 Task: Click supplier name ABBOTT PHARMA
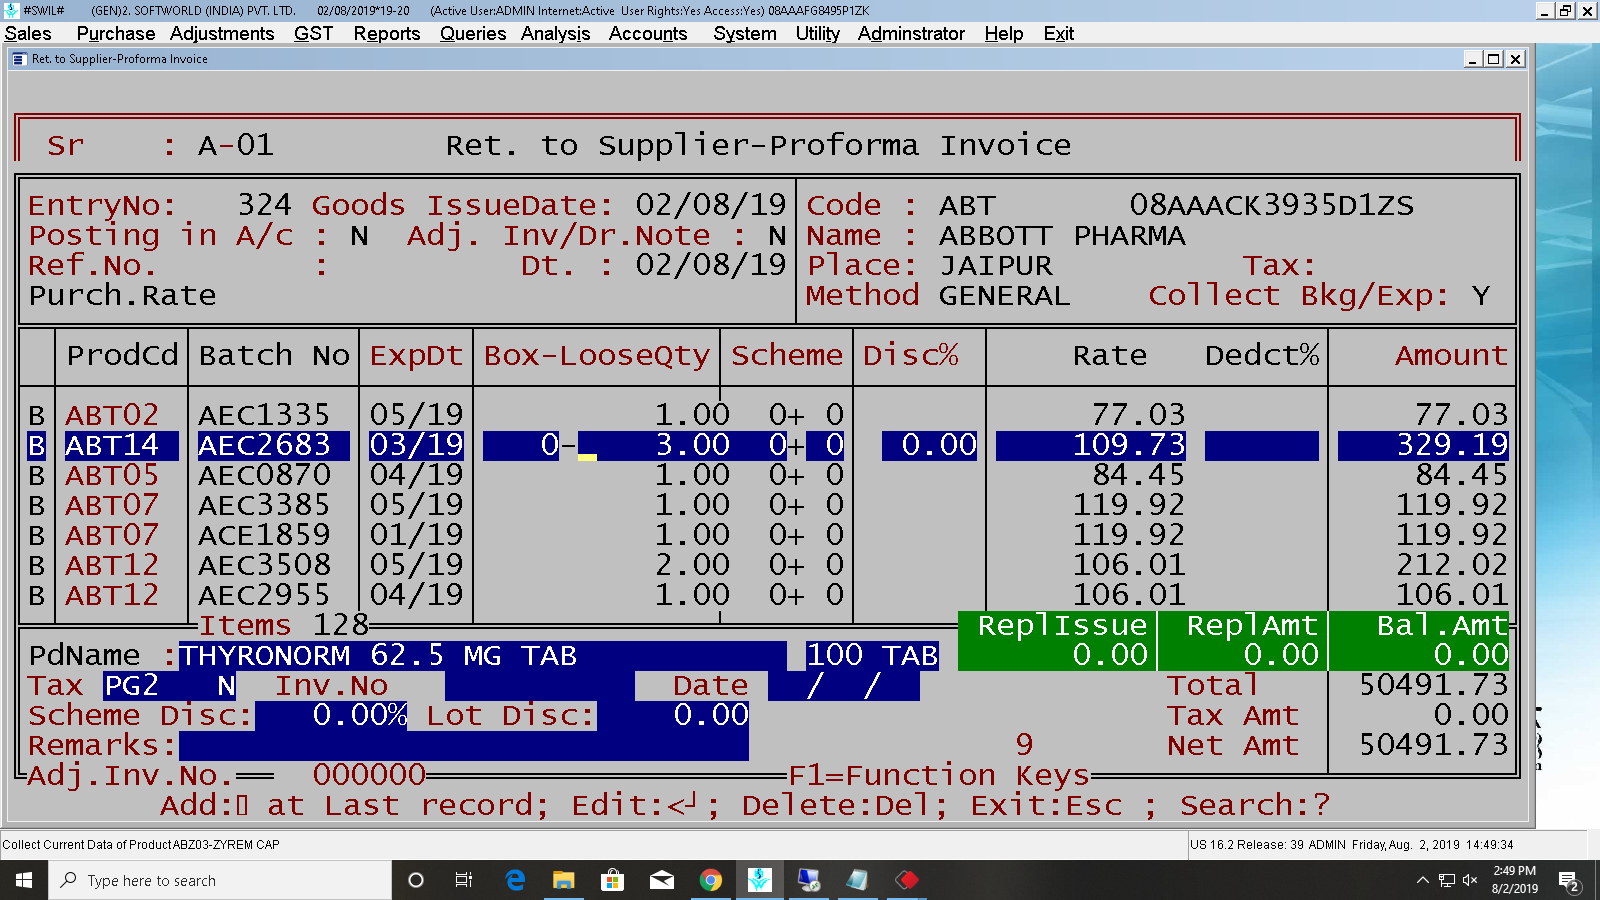click(1062, 236)
